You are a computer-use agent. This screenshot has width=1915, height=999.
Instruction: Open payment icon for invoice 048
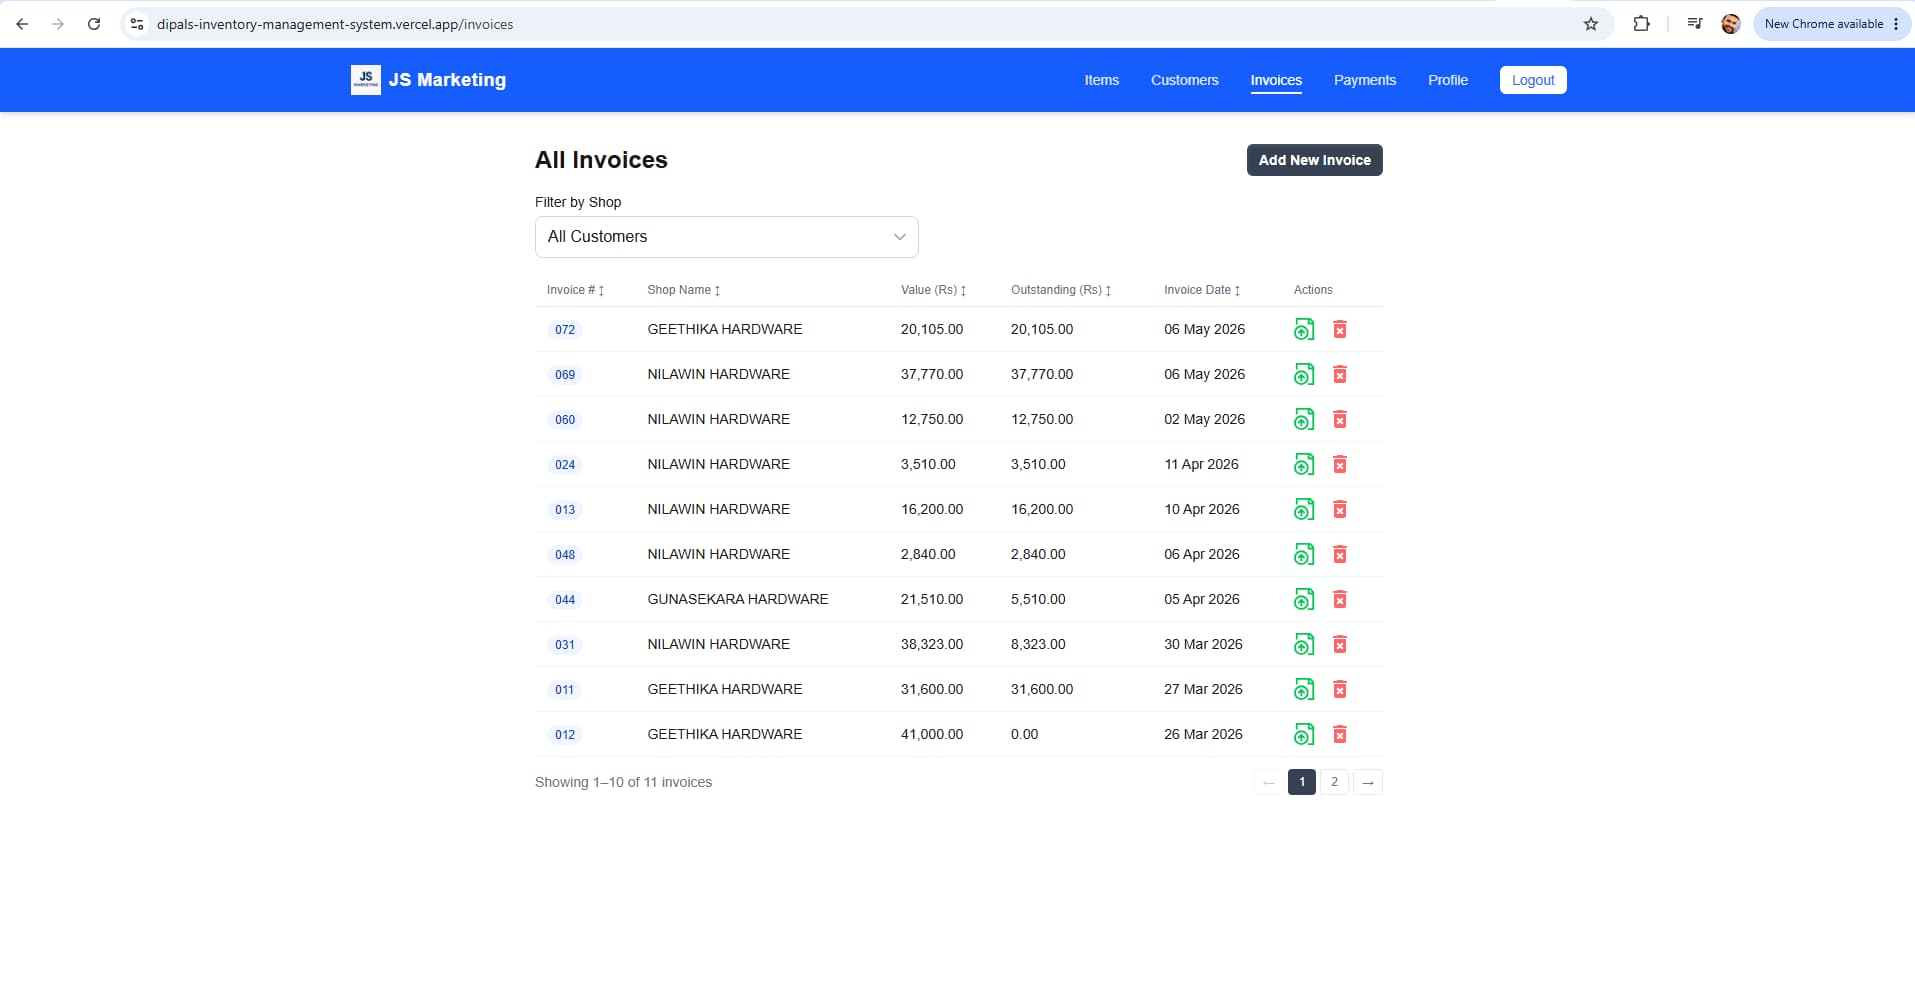[1303, 554]
